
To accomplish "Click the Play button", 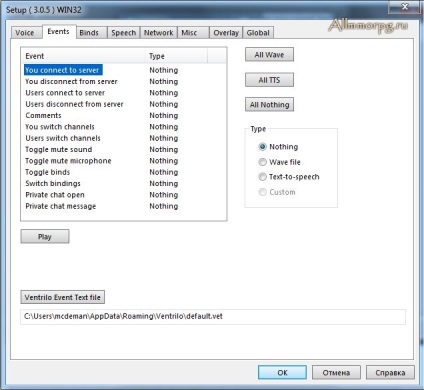I will [x=45, y=237].
